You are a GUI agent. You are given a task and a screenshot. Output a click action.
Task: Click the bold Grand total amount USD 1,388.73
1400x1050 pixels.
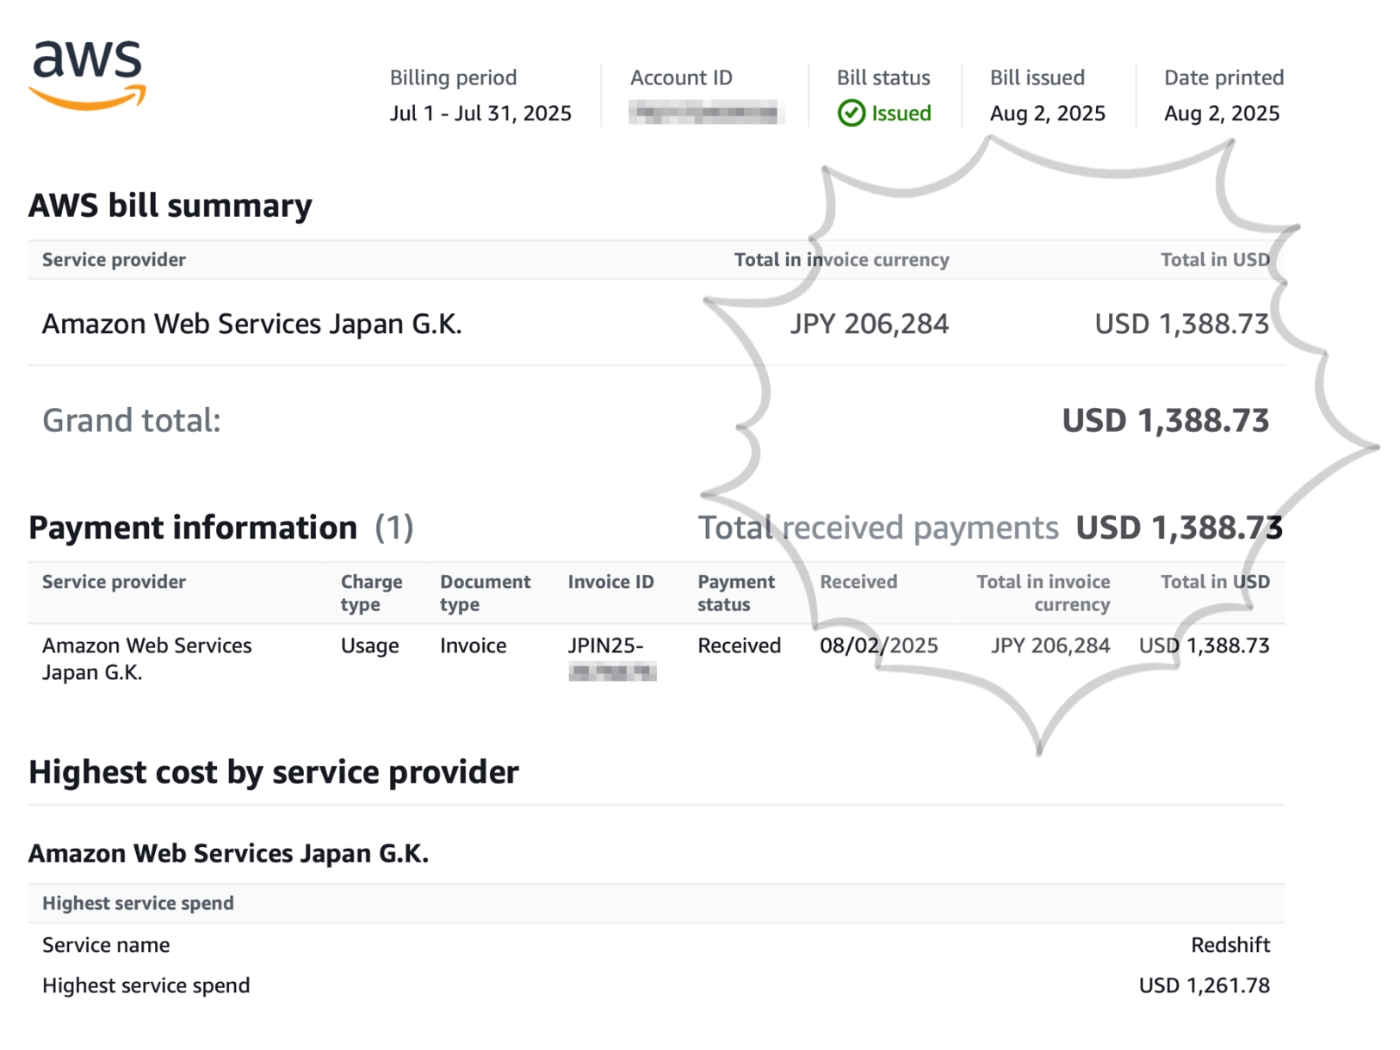point(1165,420)
